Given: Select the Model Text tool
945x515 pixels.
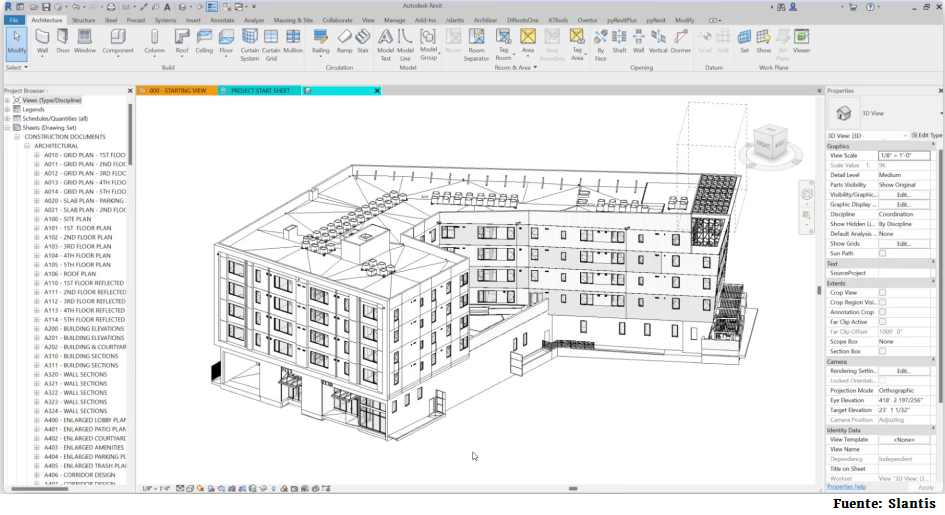Looking at the screenshot, I should (386, 45).
